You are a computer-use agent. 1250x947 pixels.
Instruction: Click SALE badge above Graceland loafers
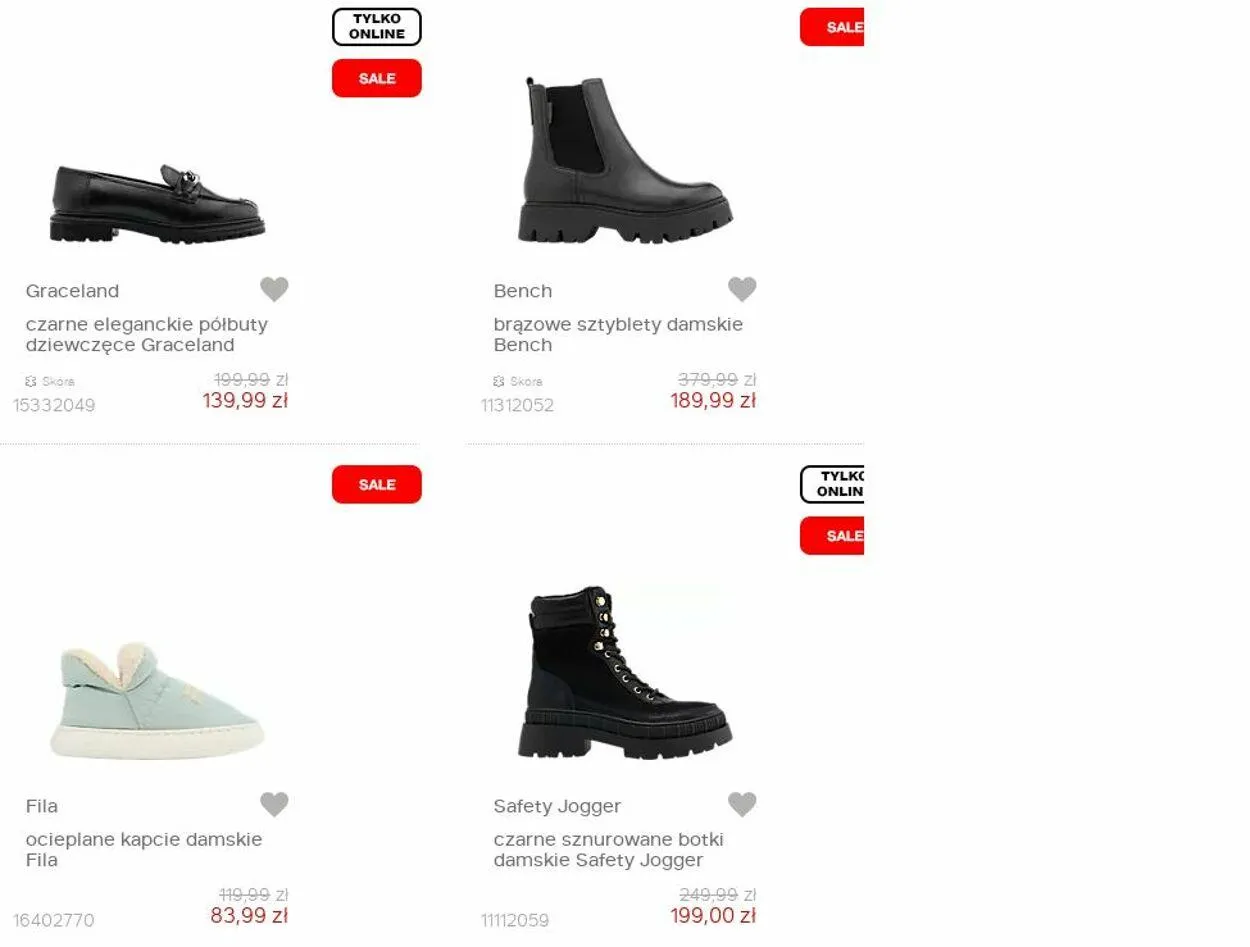(x=377, y=78)
